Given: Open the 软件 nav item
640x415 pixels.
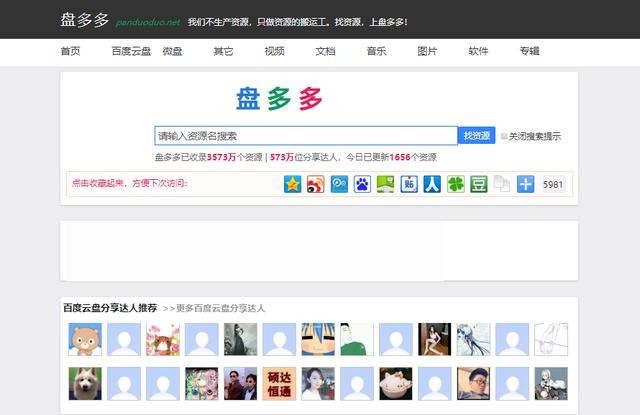Looking at the screenshot, I should pos(478,51).
